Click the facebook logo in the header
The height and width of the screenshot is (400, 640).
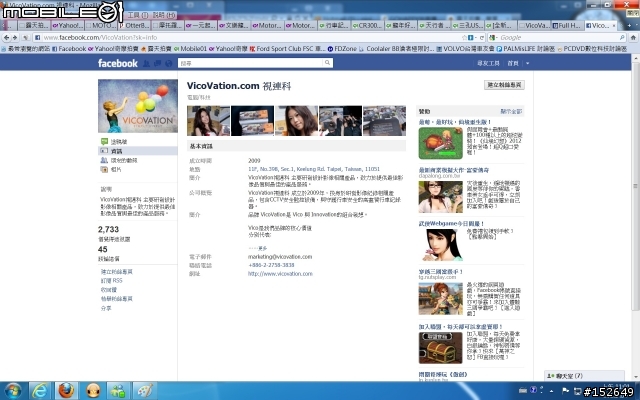[x=118, y=63]
